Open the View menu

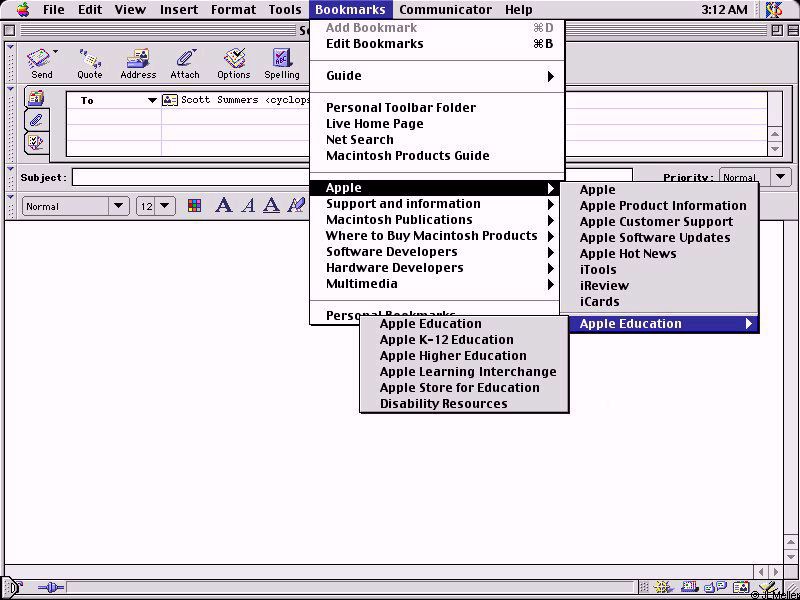coord(130,10)
